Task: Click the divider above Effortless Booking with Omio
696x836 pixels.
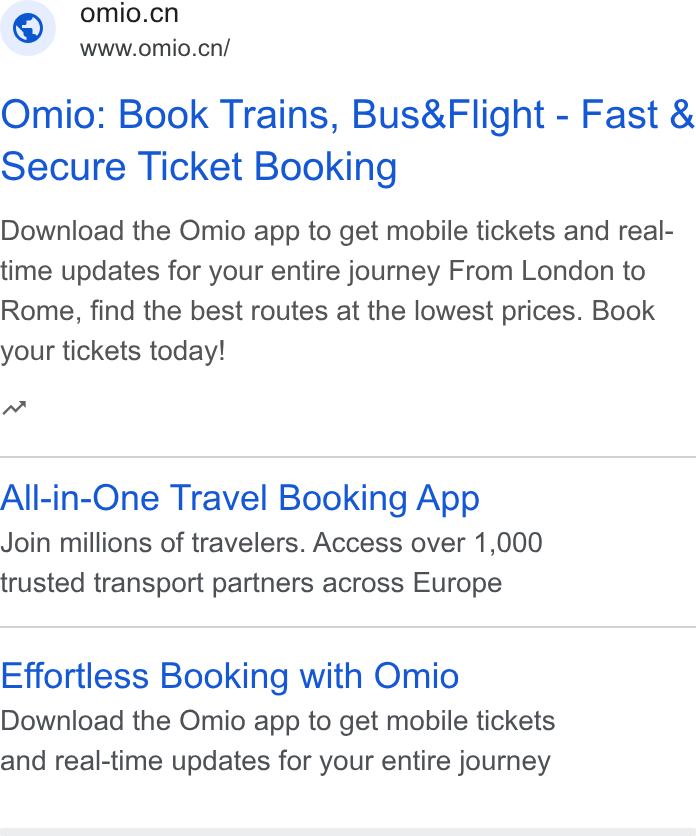Action: click(x=348, y=628)
